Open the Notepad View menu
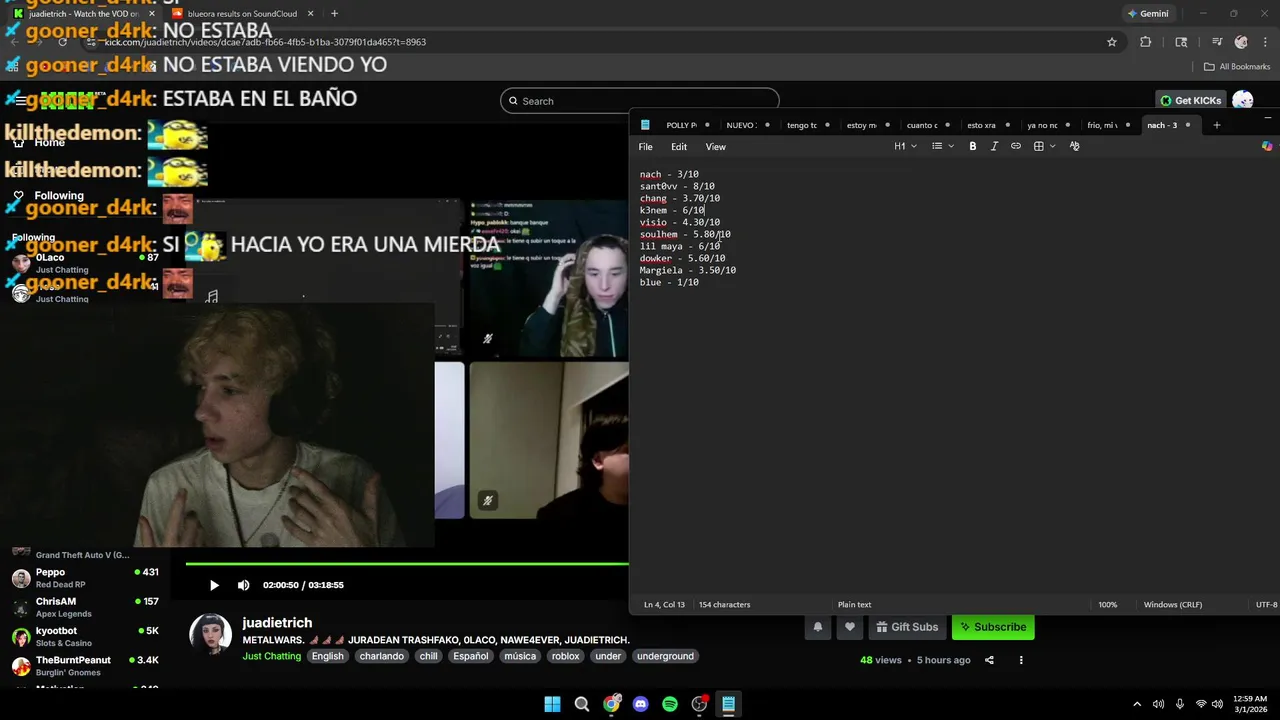Screen dimensions: 1280x720 716,147
